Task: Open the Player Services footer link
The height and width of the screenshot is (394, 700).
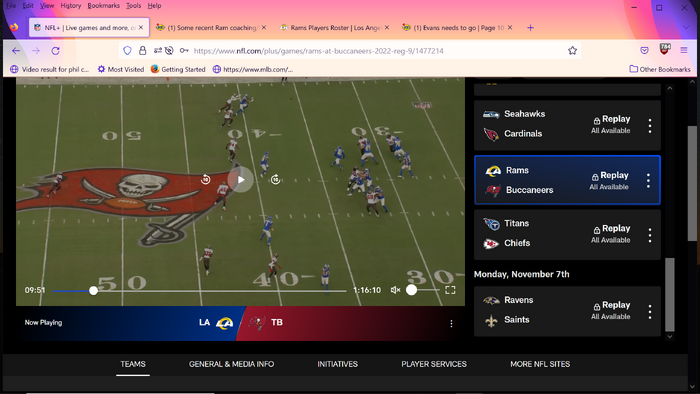Action: coord(433,364)
